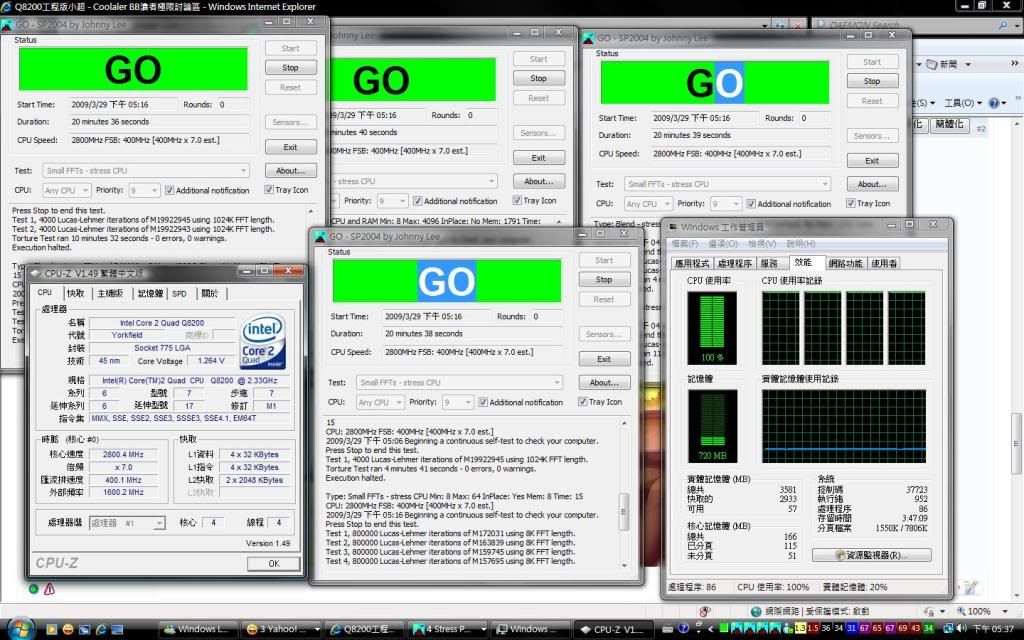Viewport: 1024px width, 640px height.
Task: Click the IE search magnifier icon
Action: click(1003, 25)
